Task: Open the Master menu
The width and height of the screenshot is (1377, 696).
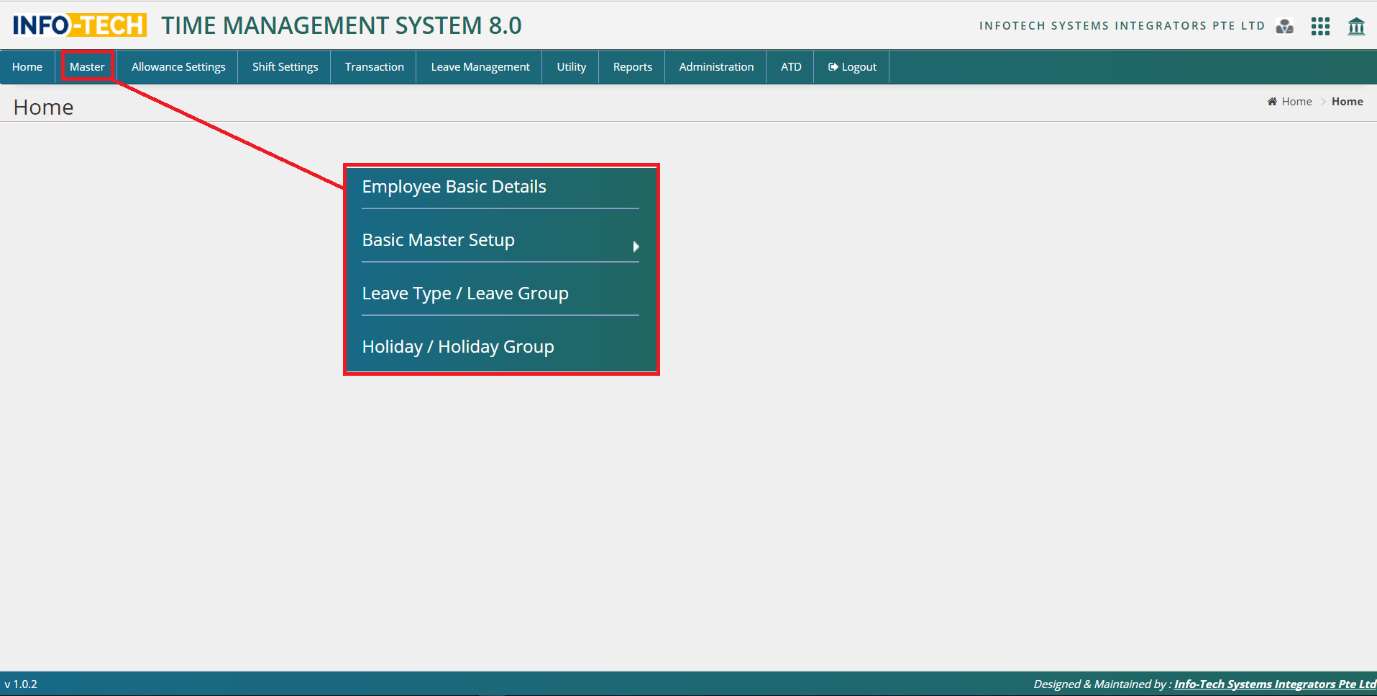Action: [87, 67]
